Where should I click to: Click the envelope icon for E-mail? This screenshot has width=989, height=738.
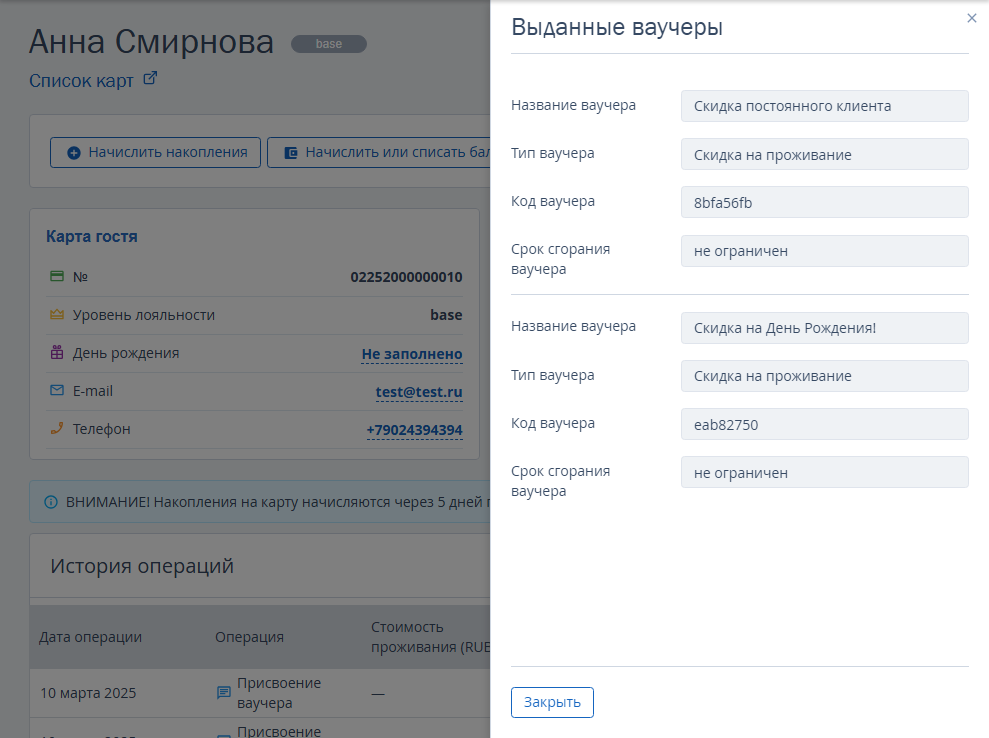coord(57,390)
